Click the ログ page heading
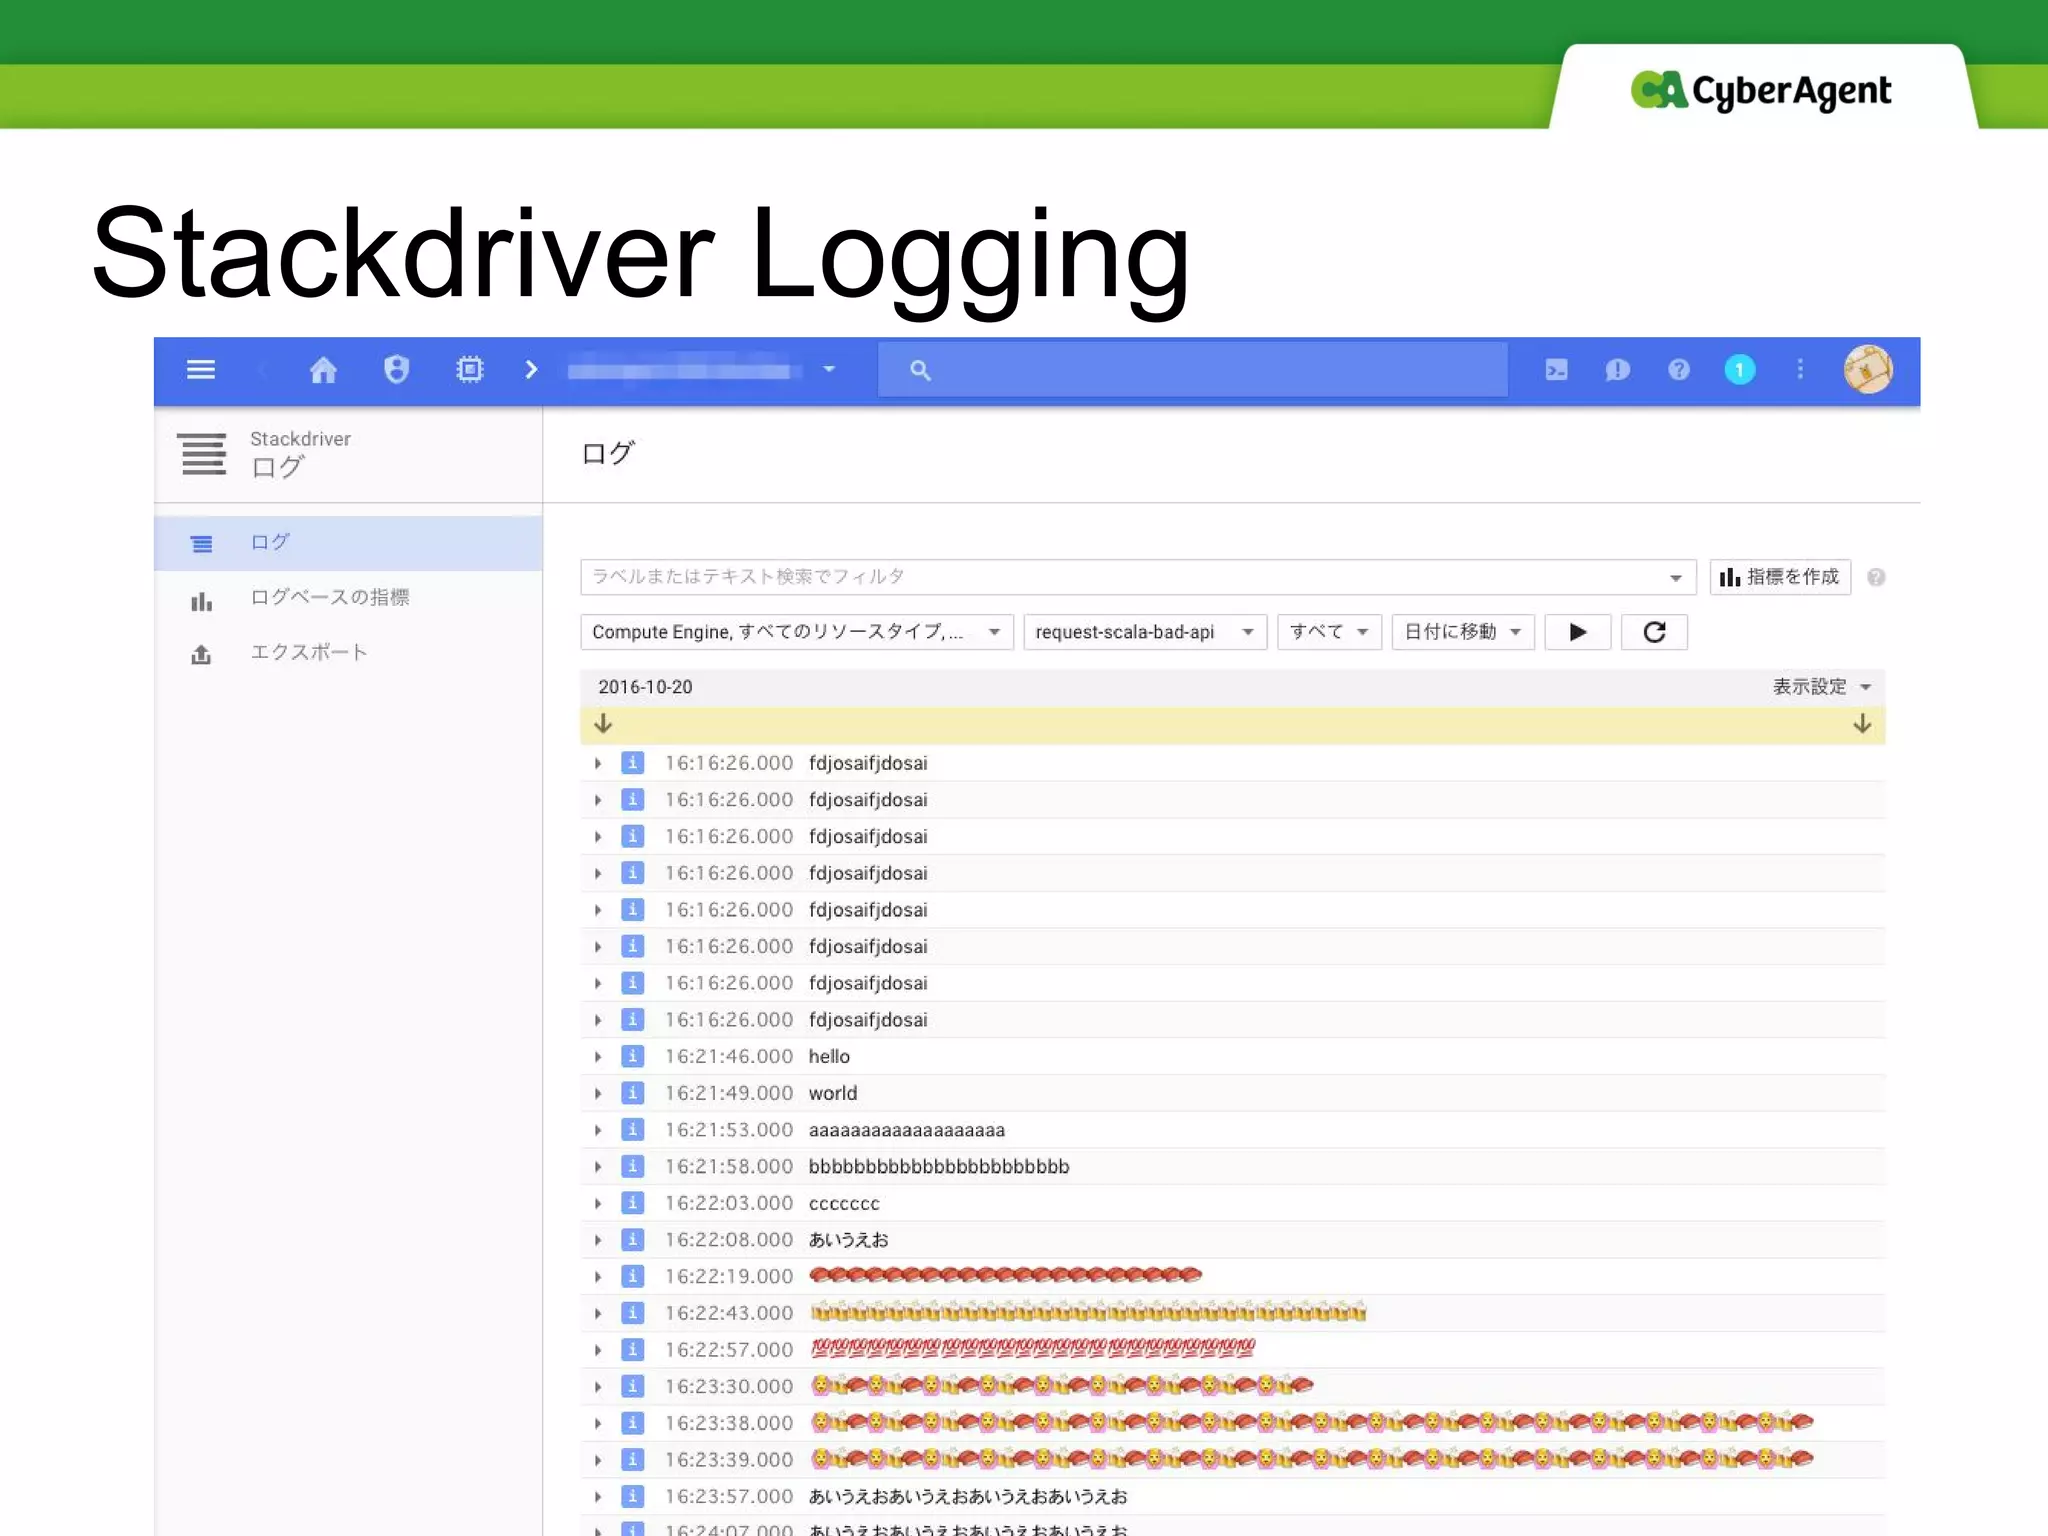Image resolution: width=2048 pixels, height=1536 pixels. click(x=607, y=454)
